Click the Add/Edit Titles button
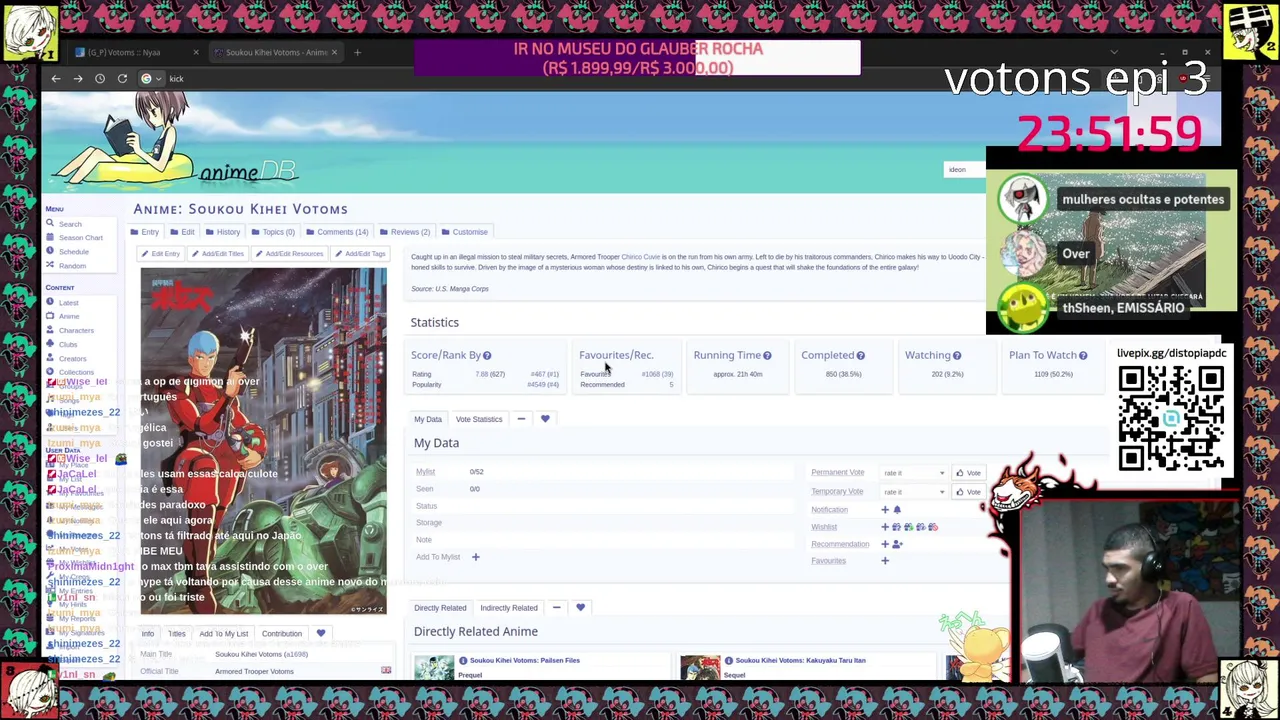1280x720 pixels. [217, 254]
